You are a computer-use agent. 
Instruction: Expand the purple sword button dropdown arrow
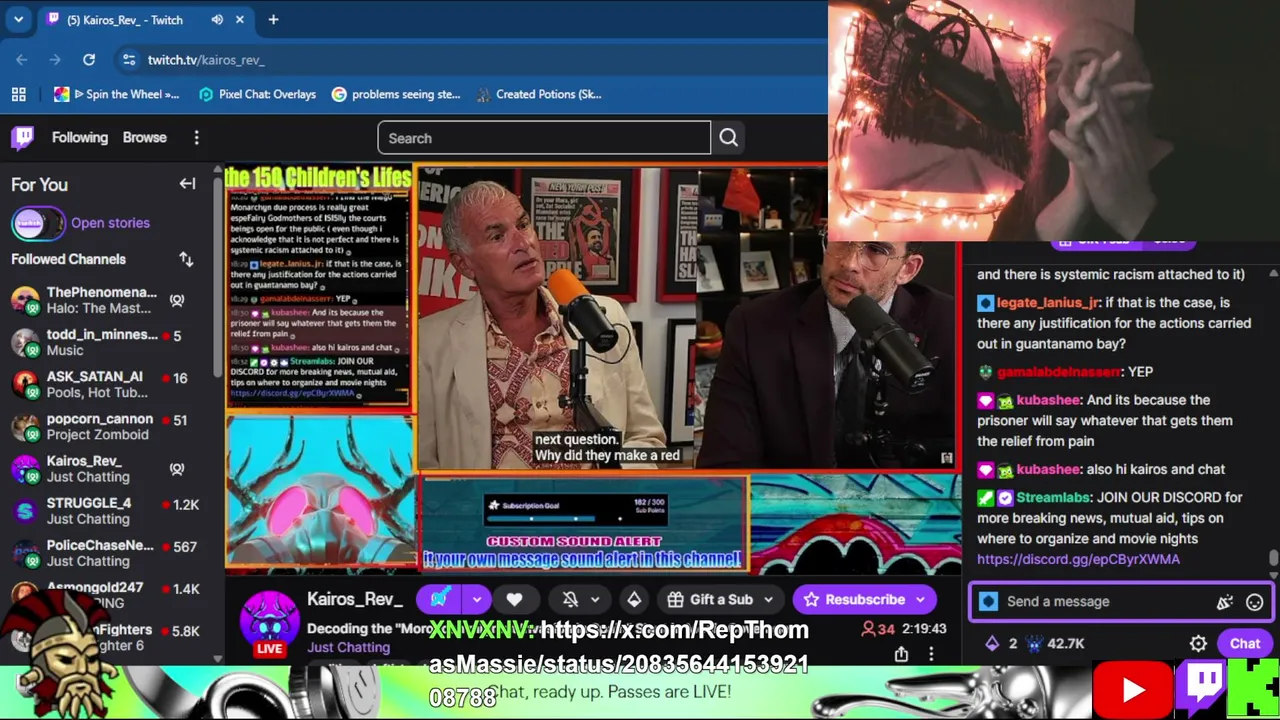point(477,600)
